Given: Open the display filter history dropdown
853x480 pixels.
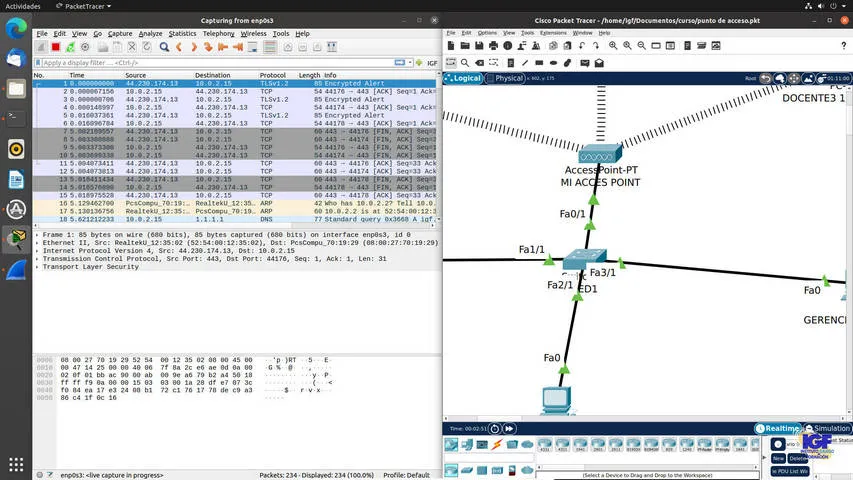Looking at the screenshot, I should tap(410, 63).
